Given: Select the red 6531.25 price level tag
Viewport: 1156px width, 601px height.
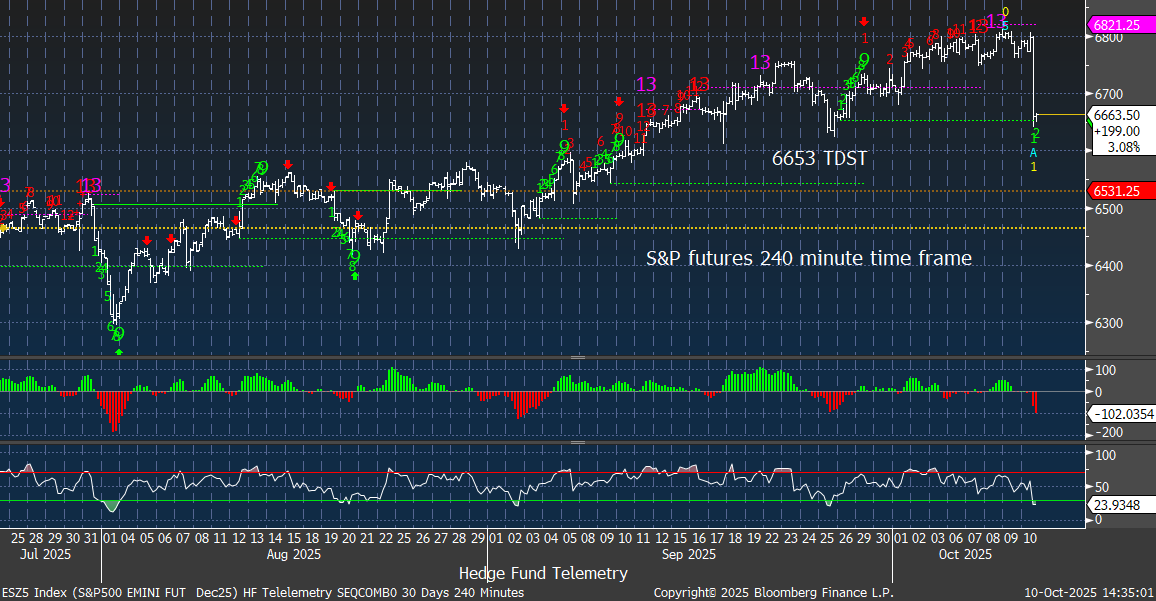Looking at the screenshot, I should pos(1118,191).
